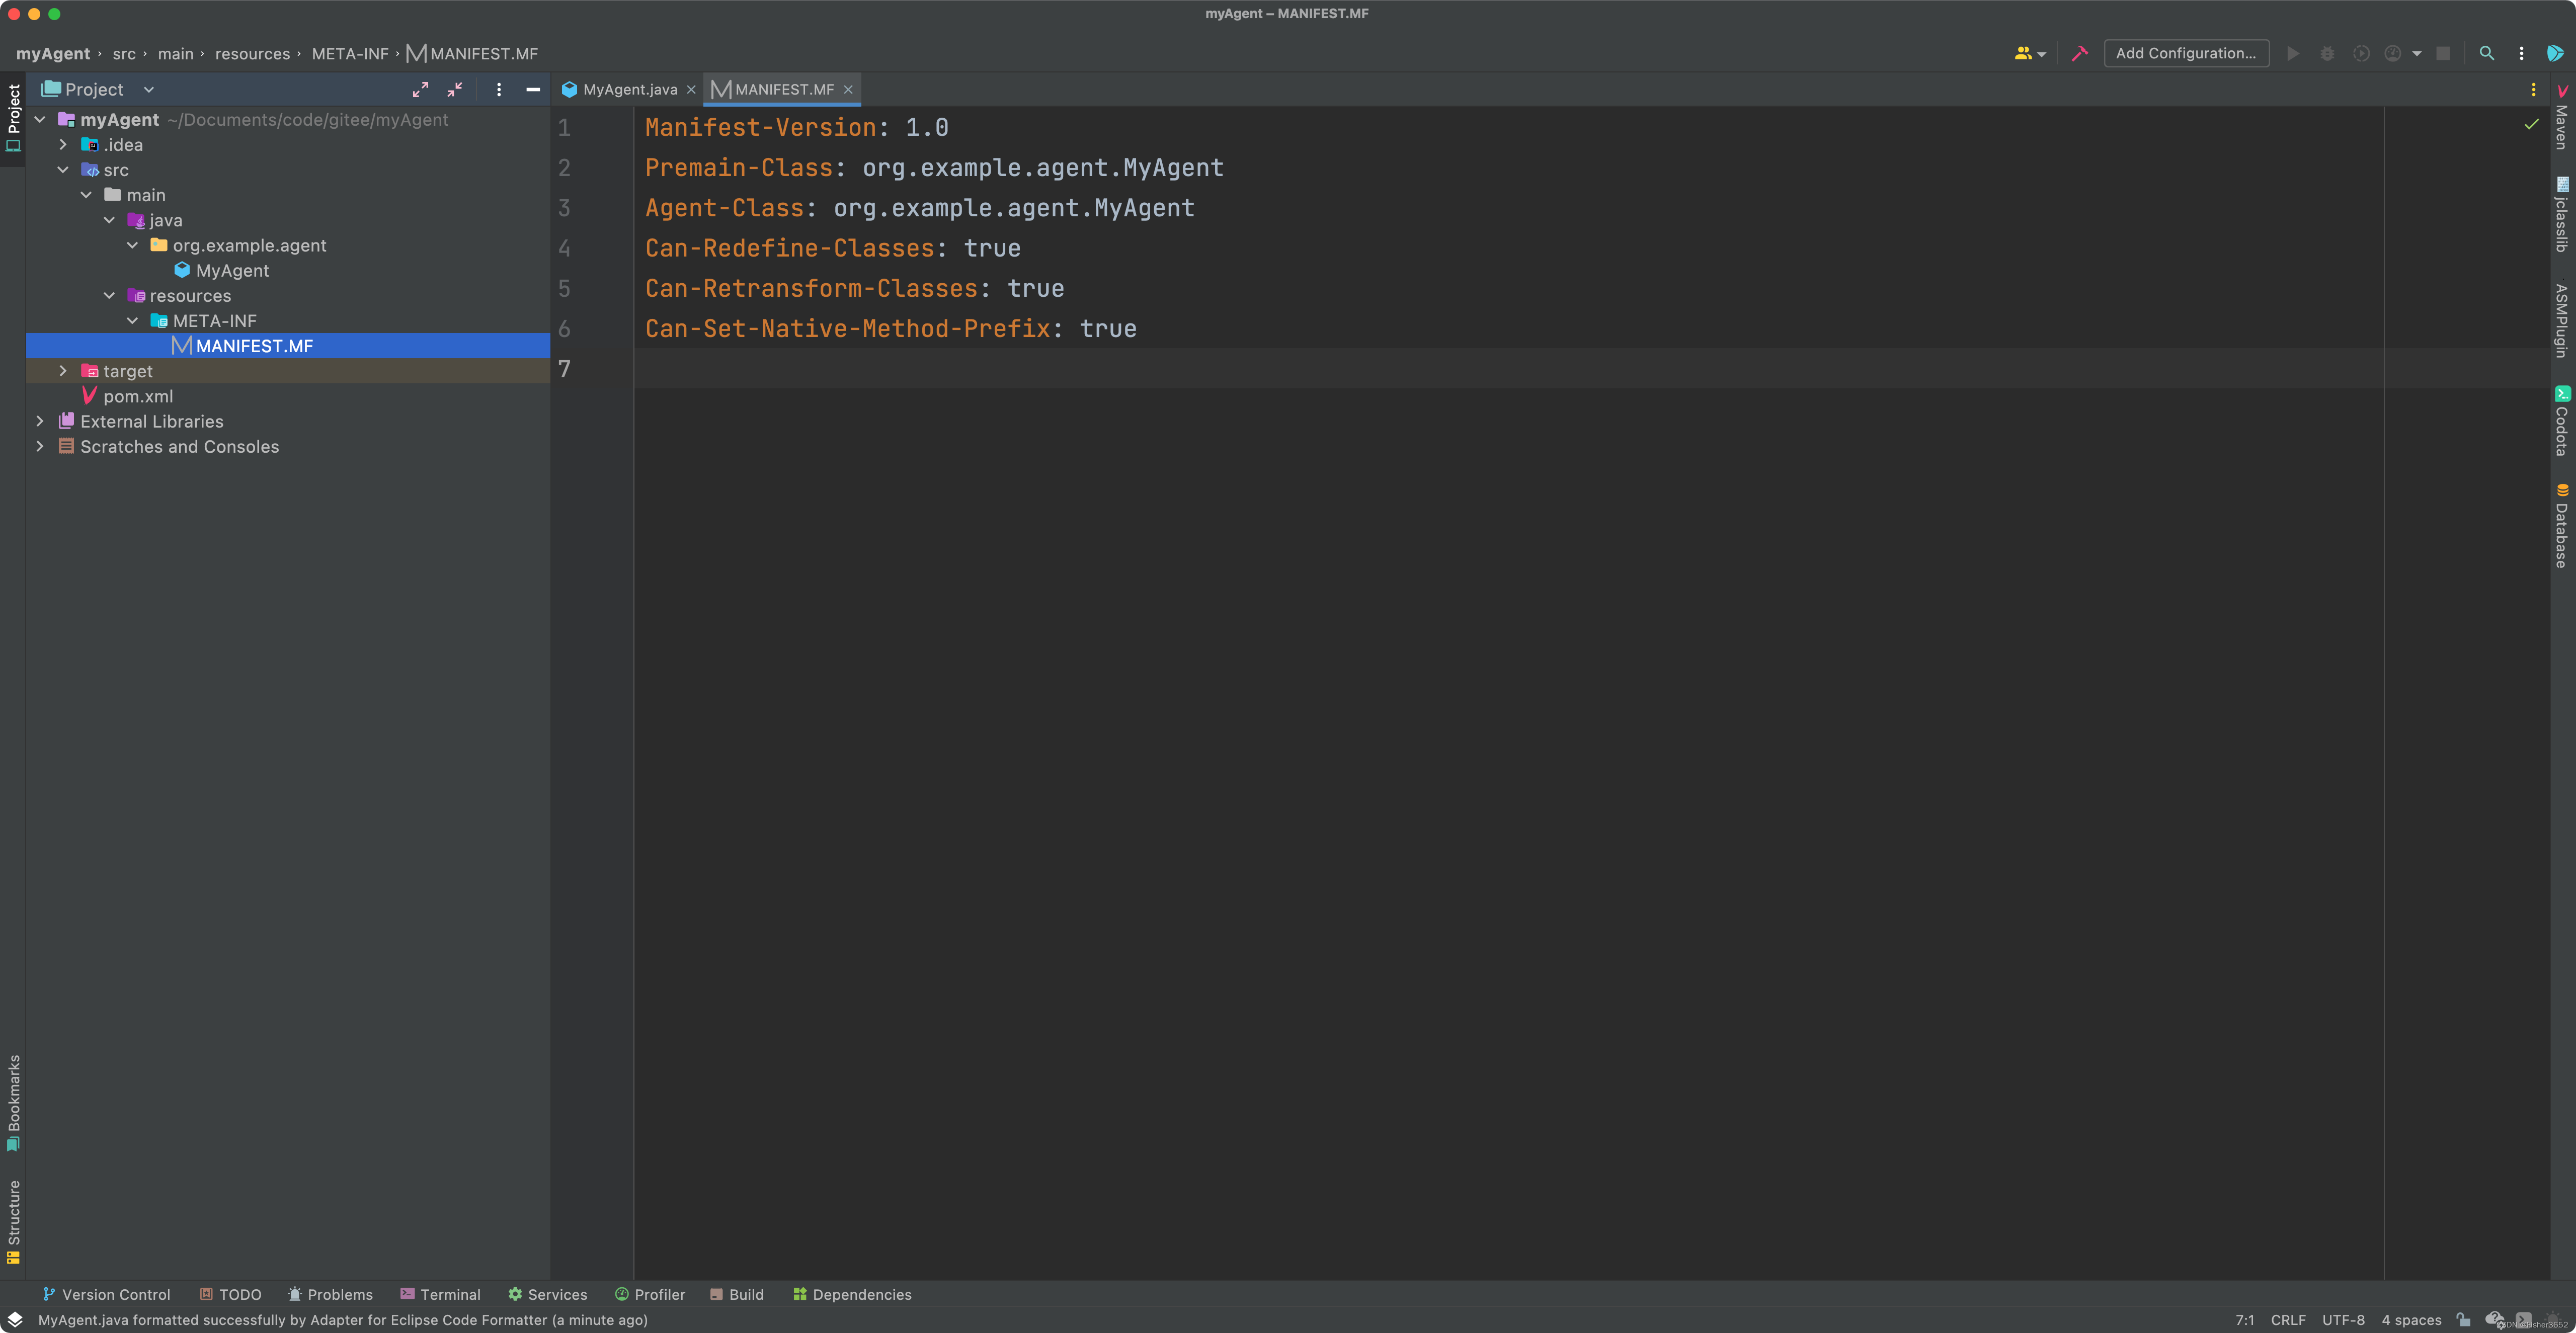This screenshot has height=1333, width=2576.
Task: Hide the Project panel with minus icon
Action: (533, 90)
